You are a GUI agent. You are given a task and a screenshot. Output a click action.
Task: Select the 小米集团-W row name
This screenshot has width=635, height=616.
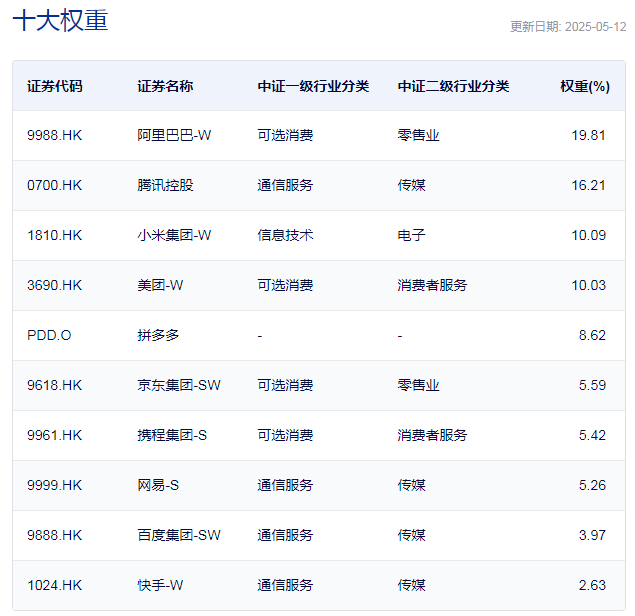coord(174,235)
